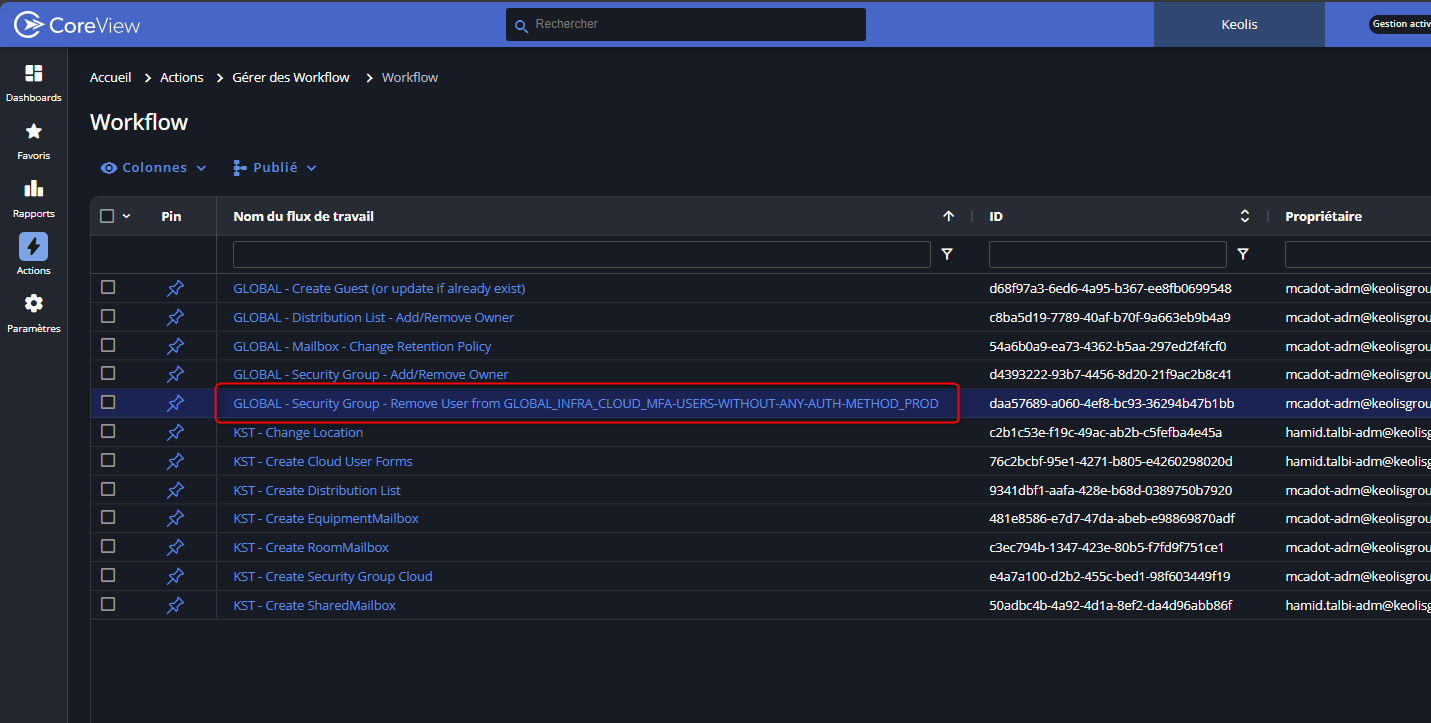Open the Dashboards sidebar icon
The image size is (1431, 723).
pyautogui.click(x=33, y=74)
